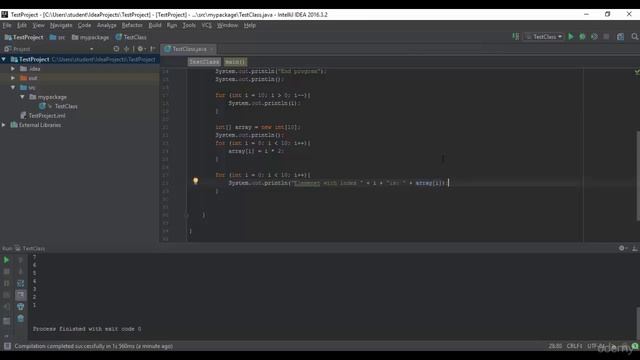
Task: Collapse the mypackage folder
Action: point(22,97)
